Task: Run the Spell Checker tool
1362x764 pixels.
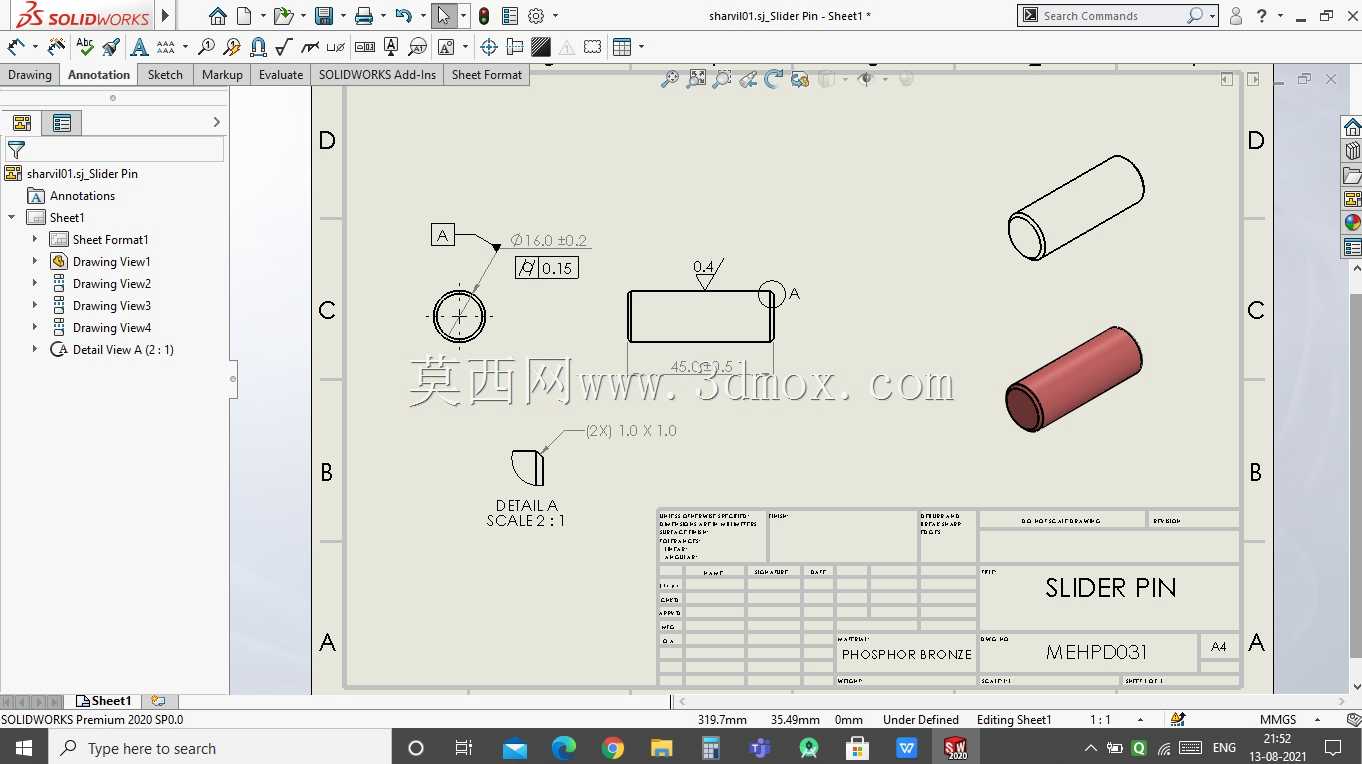Action: (x=85, y=47)
